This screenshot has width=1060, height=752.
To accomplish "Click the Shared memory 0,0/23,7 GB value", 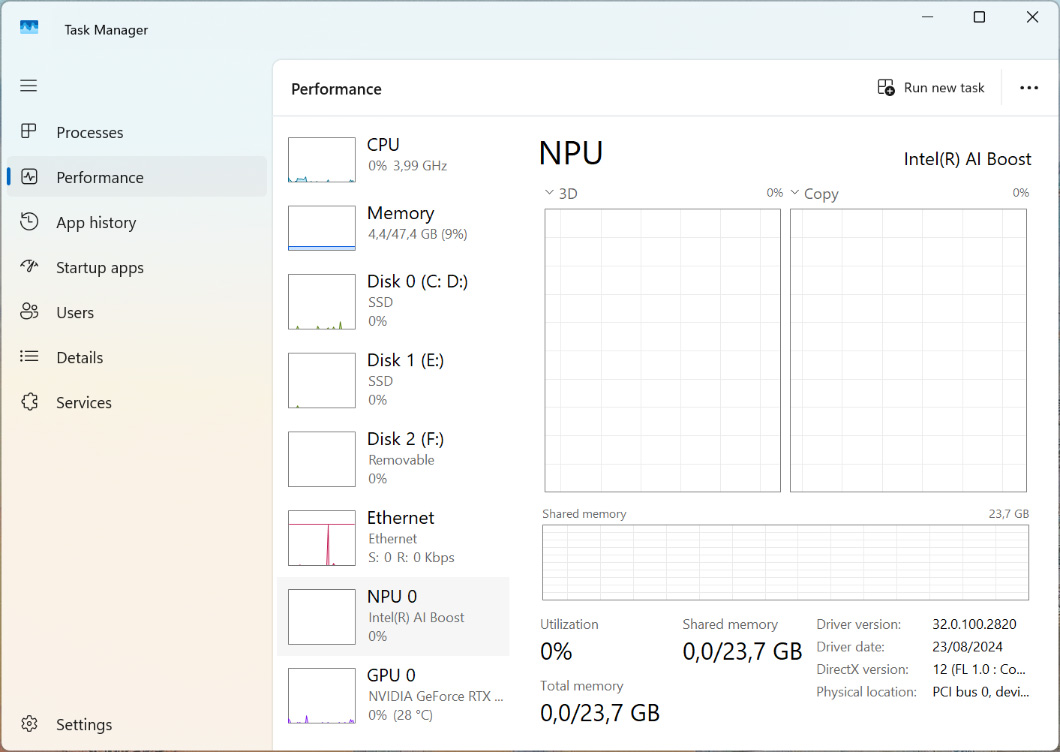I will 742,651.
